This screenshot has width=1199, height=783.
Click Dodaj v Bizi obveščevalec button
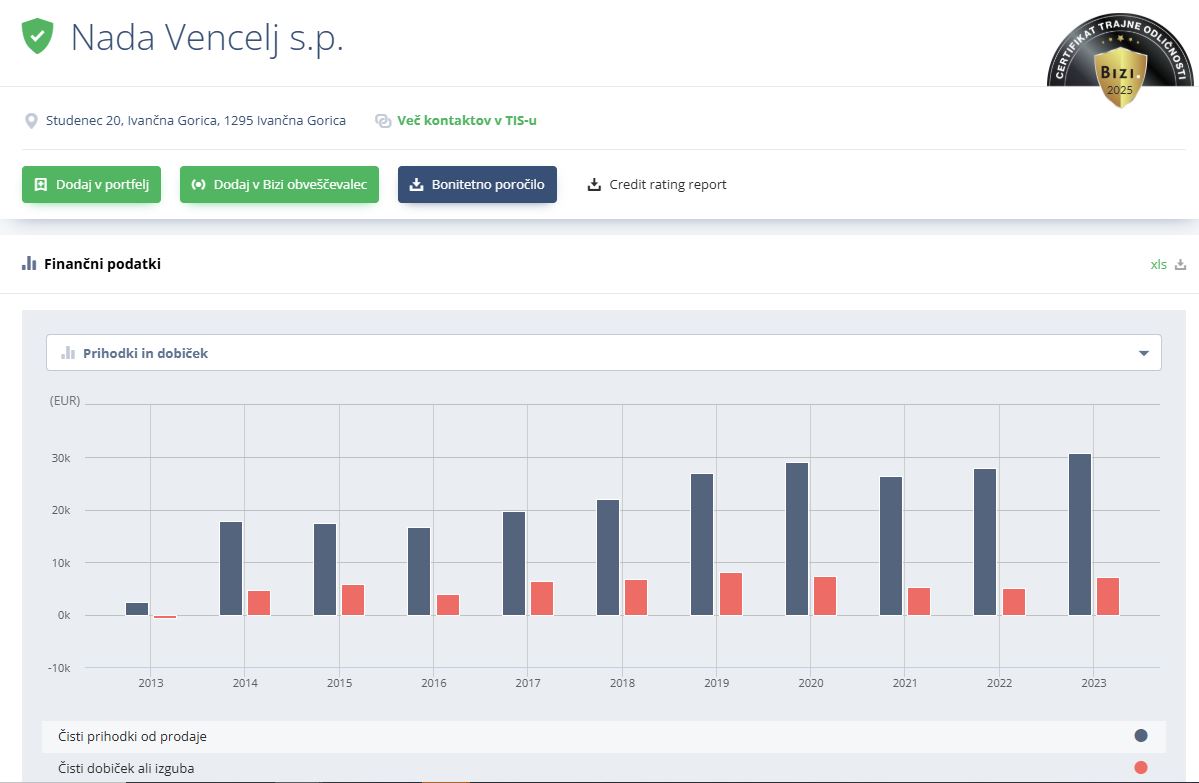279,184
